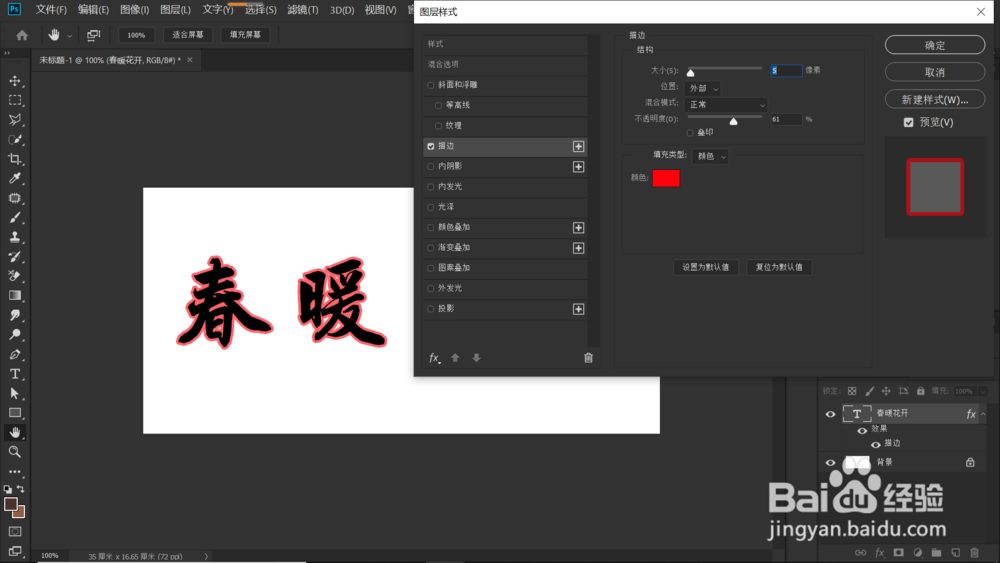Open the Layer (图层) menu
1000x563 pixels.
pyautogui.click(x=175, y=10)
